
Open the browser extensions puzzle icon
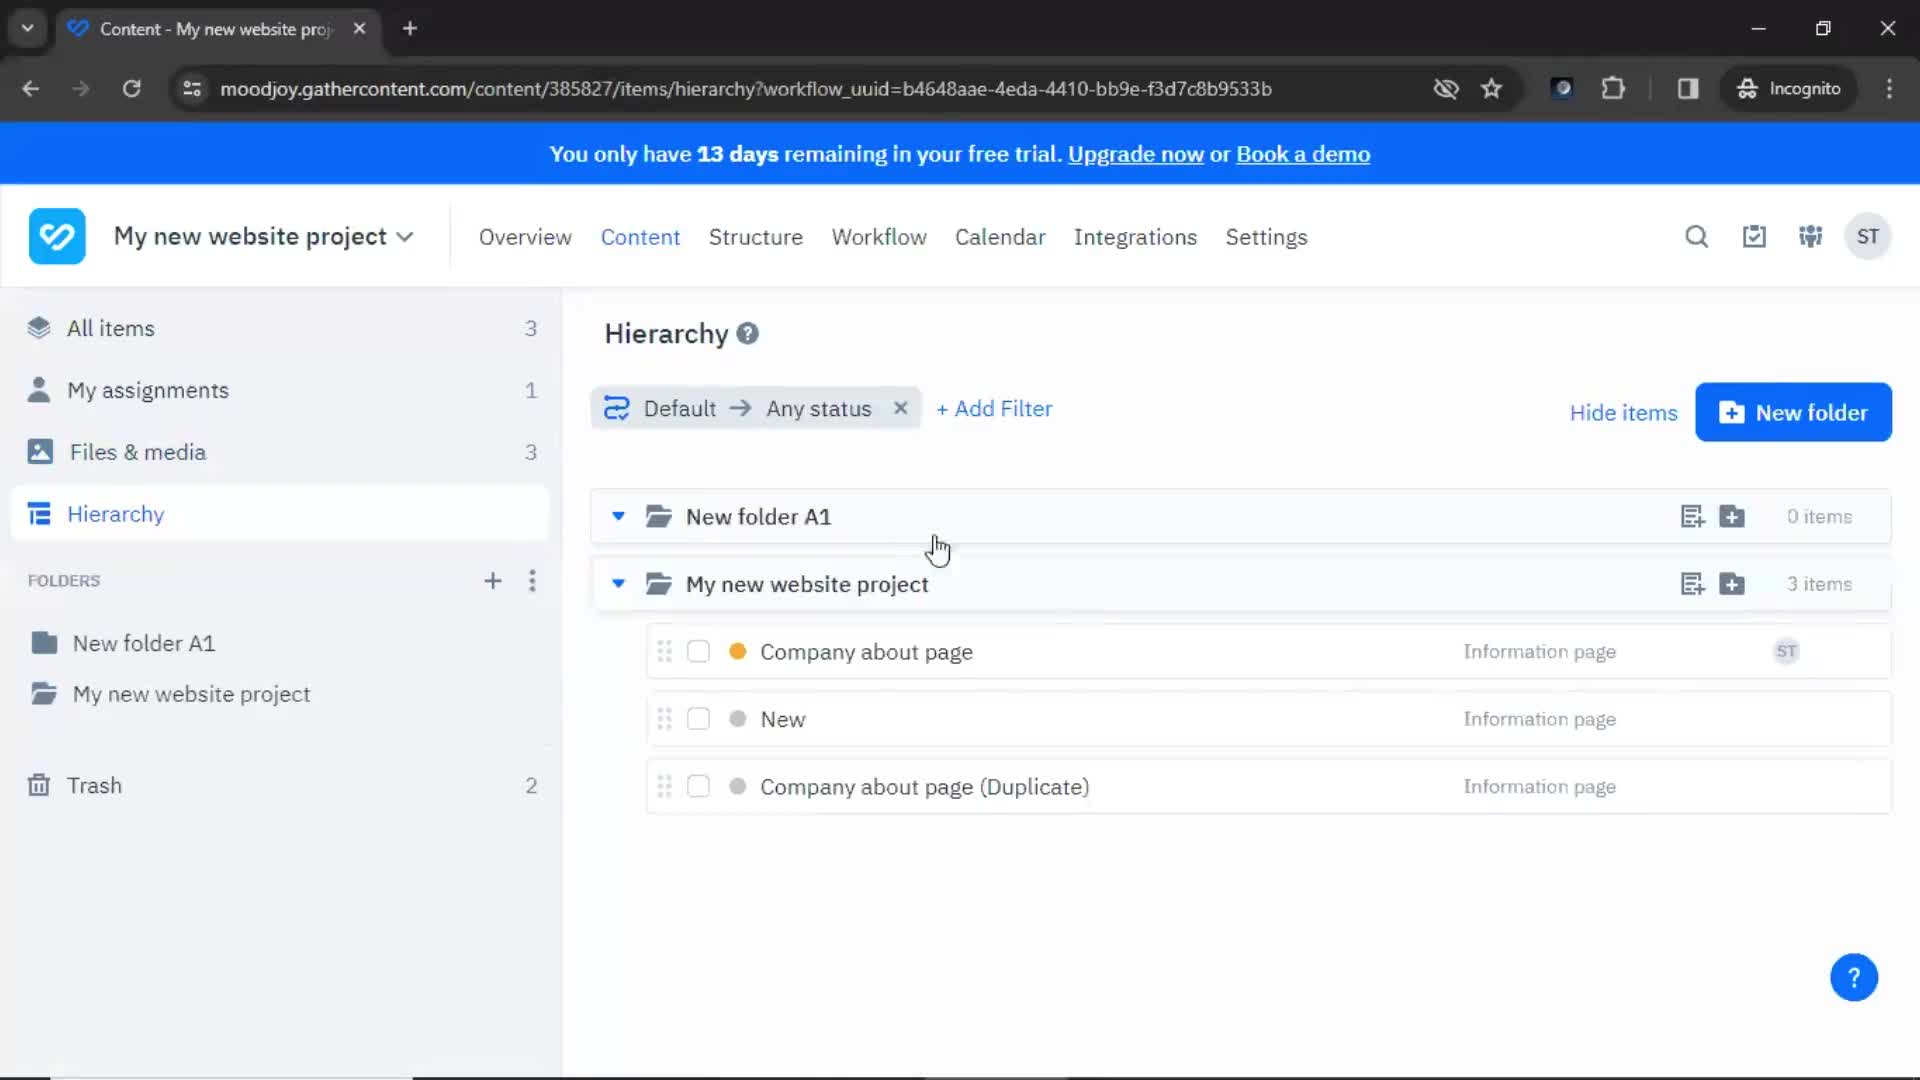1613,89
